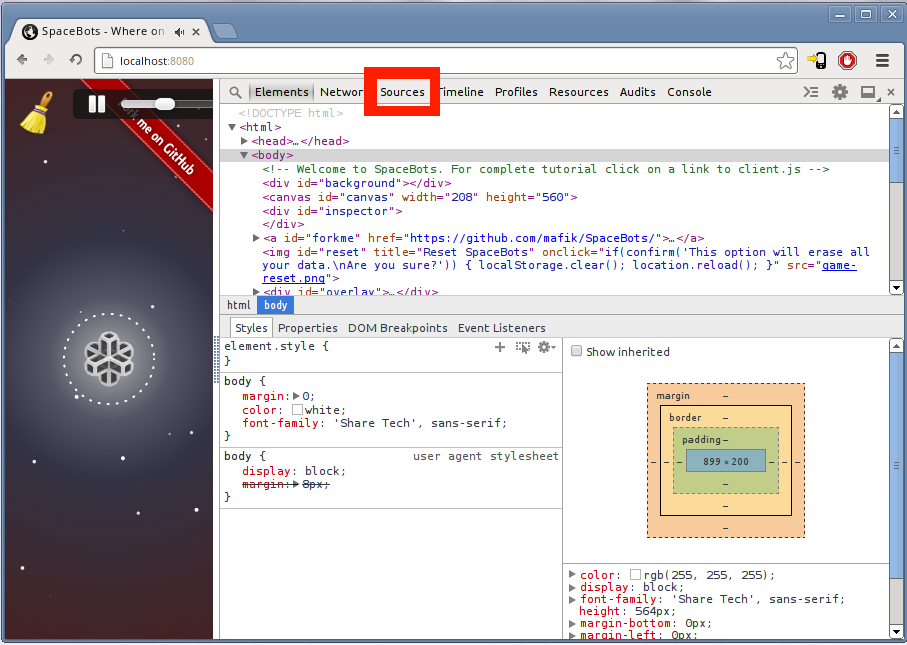Pause the SpaceBots game
The width and height of the screenshot is (907, 645).
(x=97, y=104)
